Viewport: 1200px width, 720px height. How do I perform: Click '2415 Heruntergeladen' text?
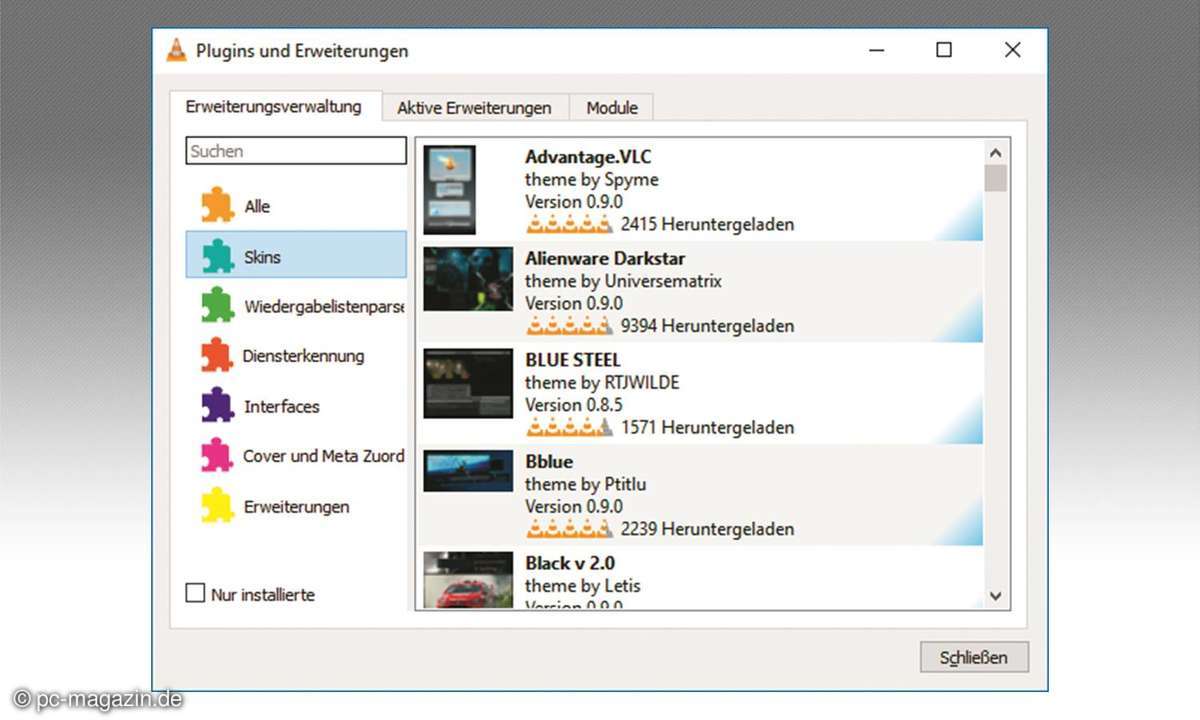click(x=707, y=224)
